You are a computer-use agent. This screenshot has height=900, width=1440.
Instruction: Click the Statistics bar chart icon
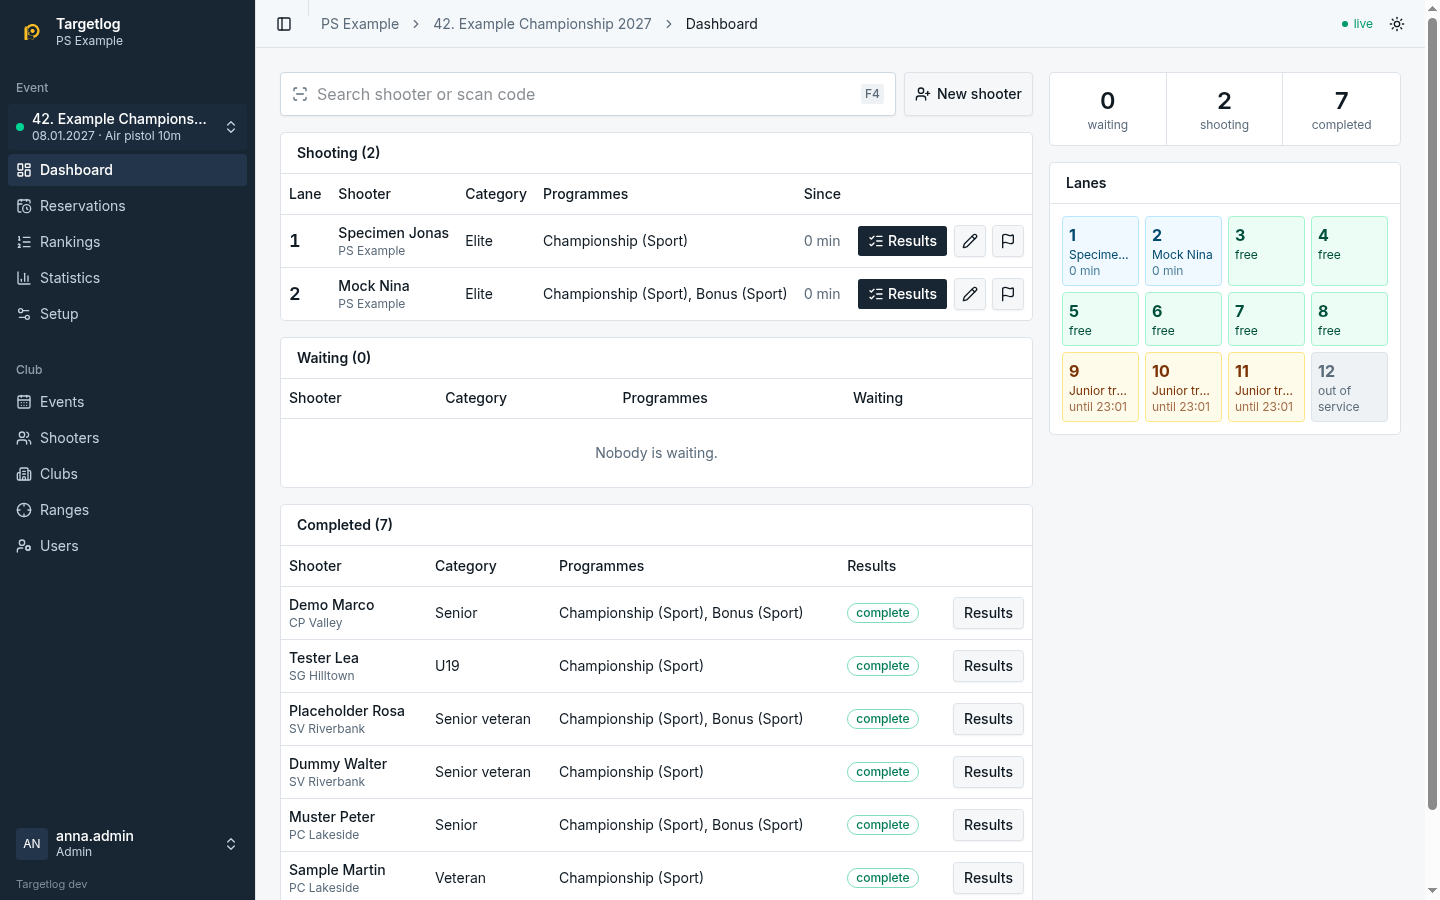(x=24, y=278)
